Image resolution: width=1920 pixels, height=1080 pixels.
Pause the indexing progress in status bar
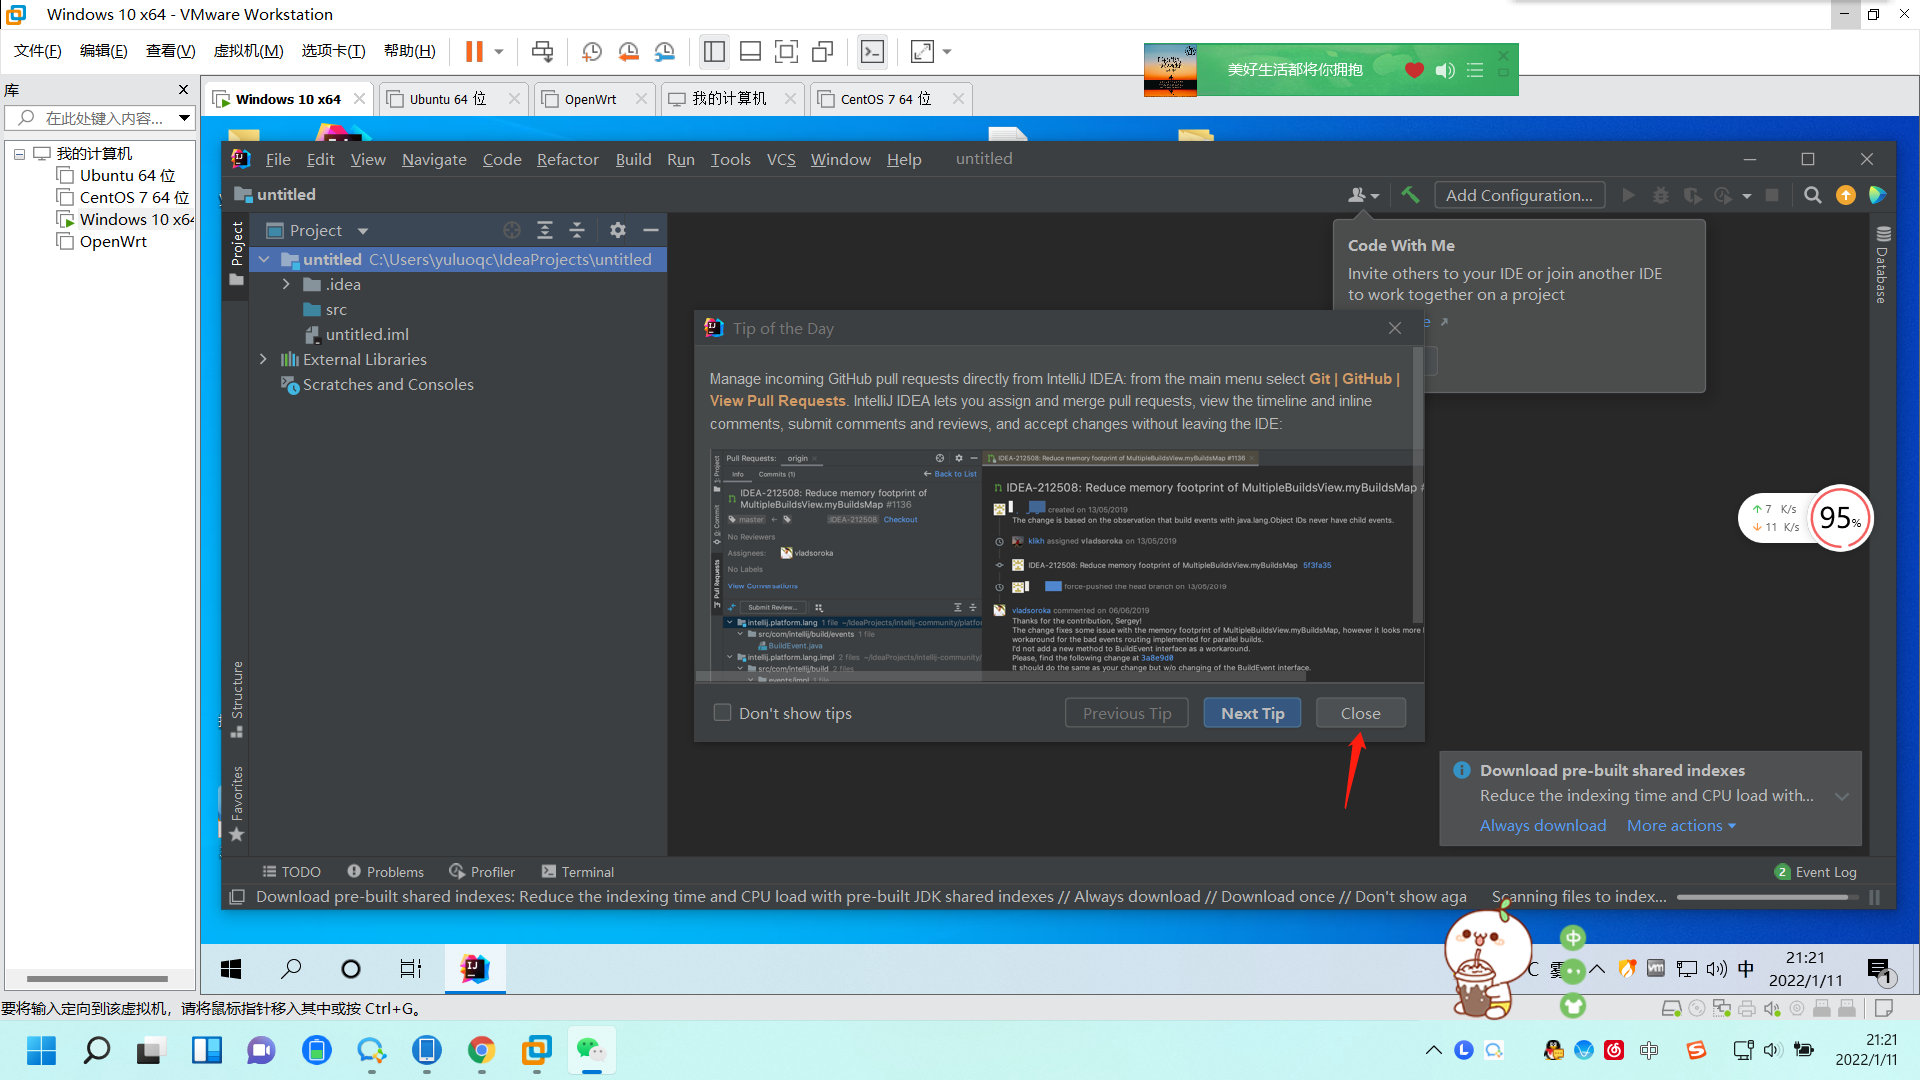coord(1875,897)
